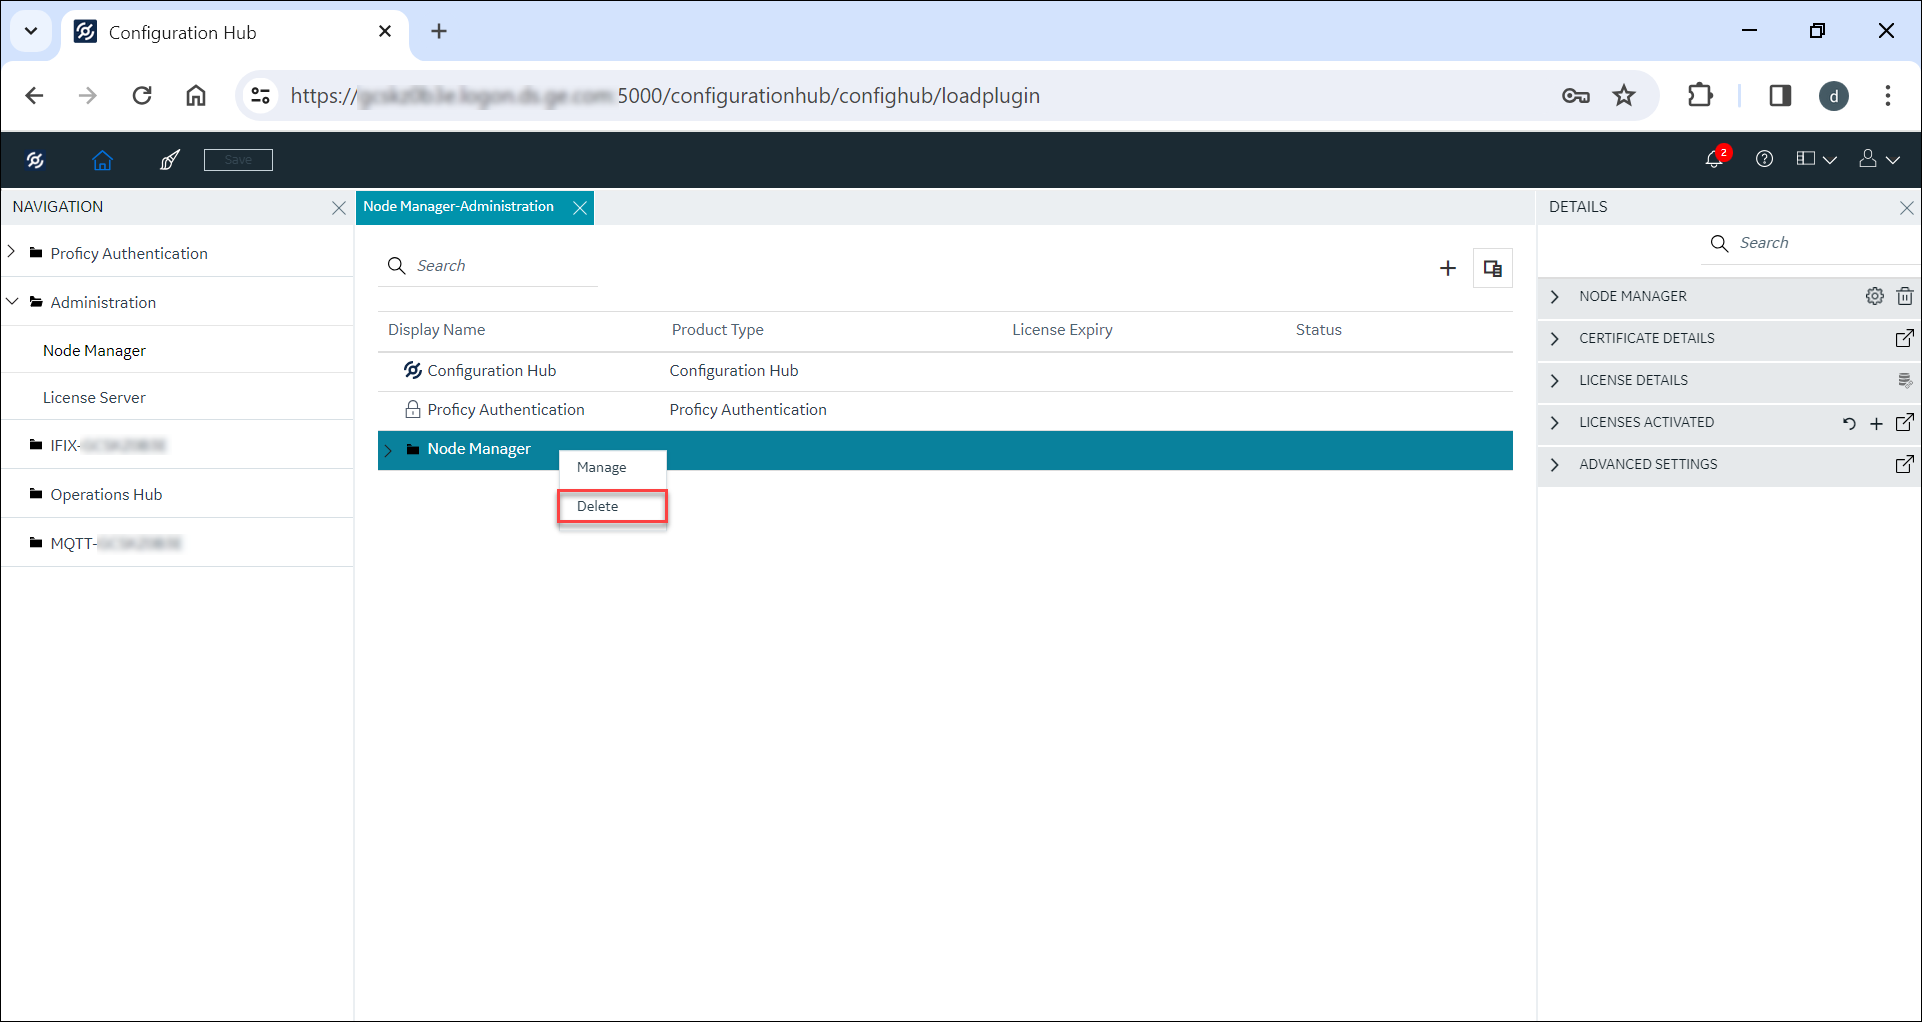This screenshot has height=1022, width=1922.
Task: Click the Administration folder label
Action: pos(103,302)
